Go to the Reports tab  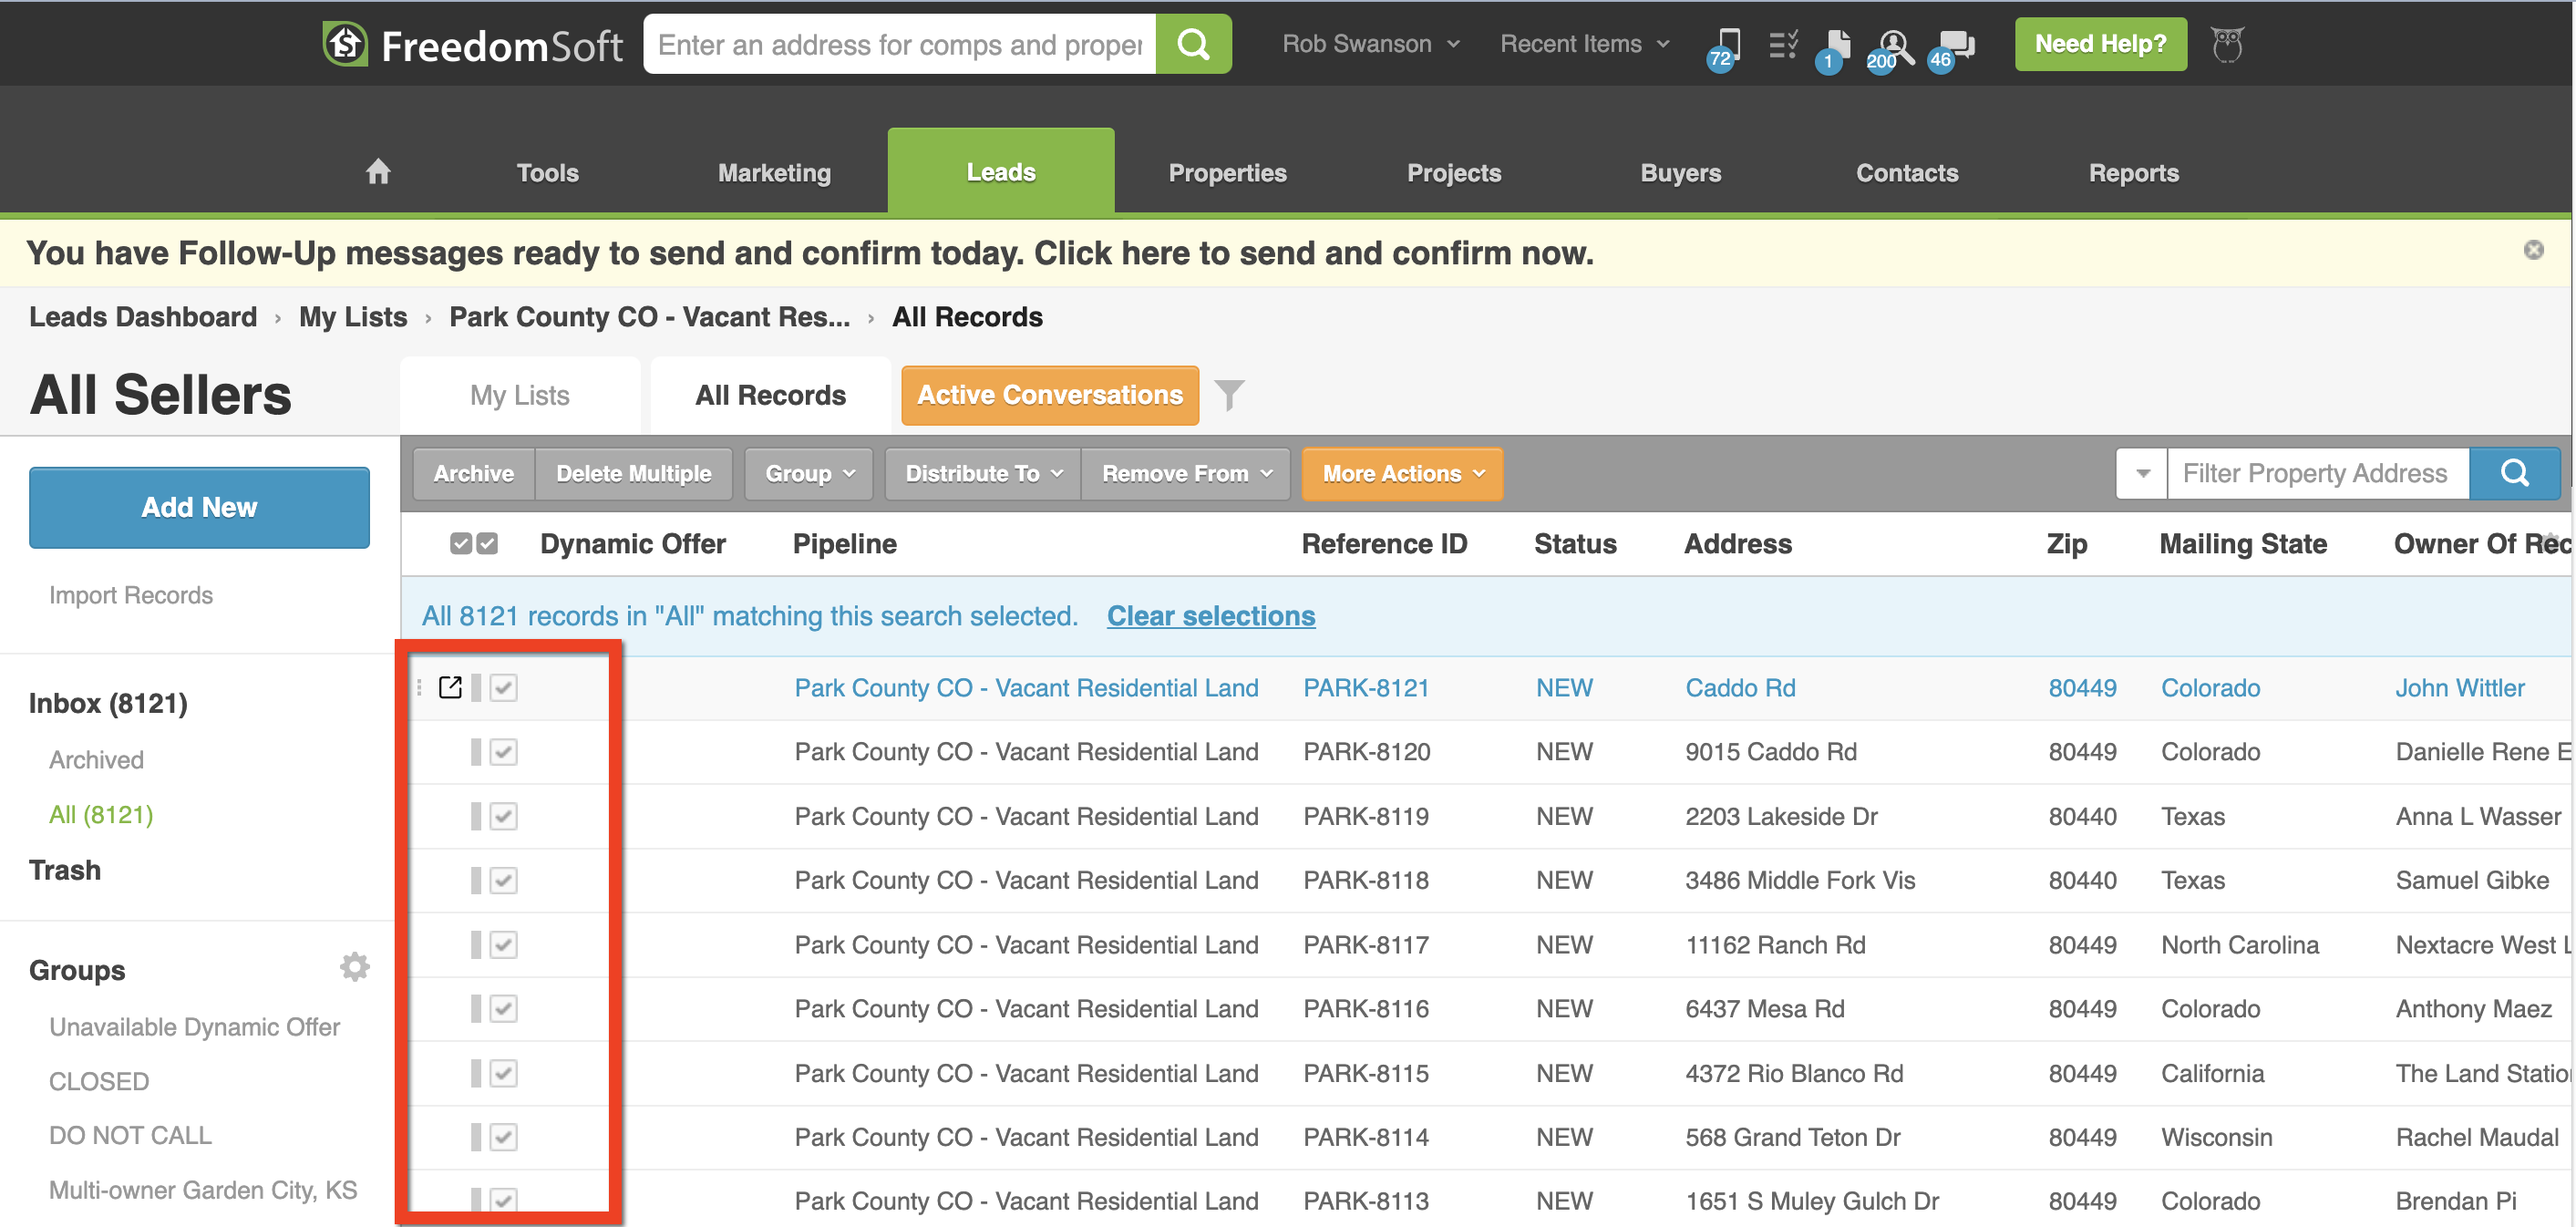point(2133,172)
